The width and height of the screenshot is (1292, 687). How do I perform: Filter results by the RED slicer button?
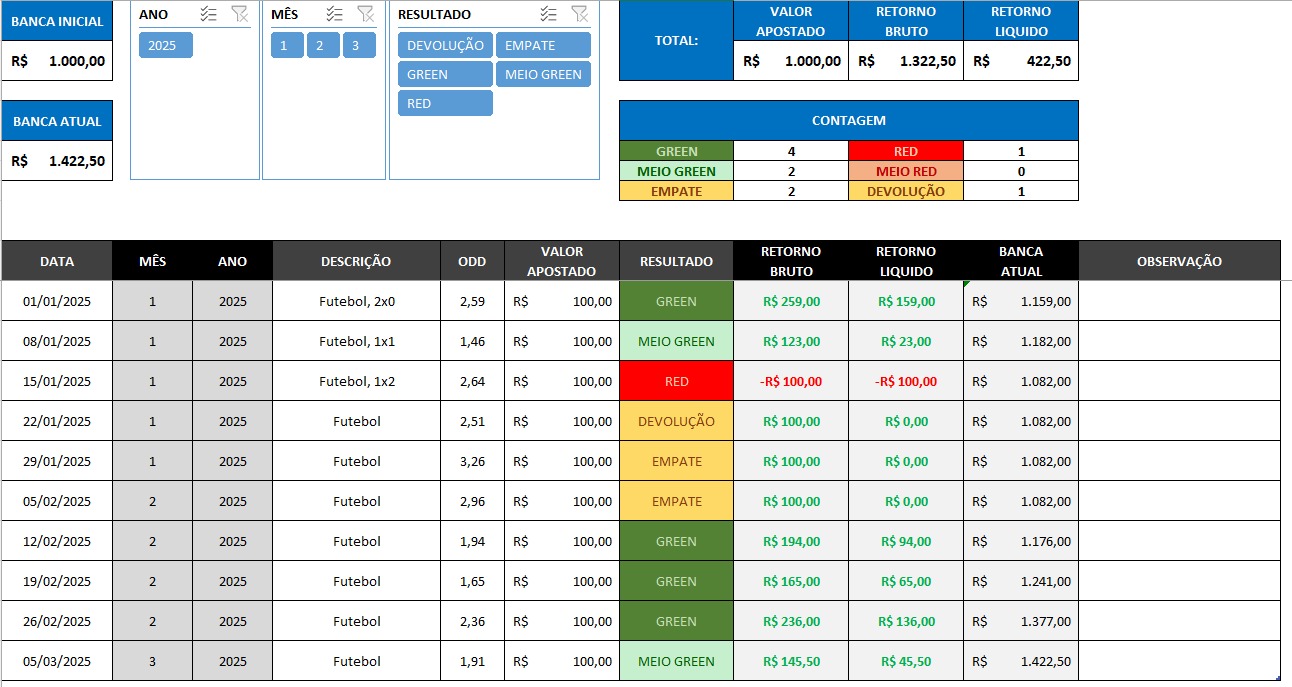click(445, 103)
